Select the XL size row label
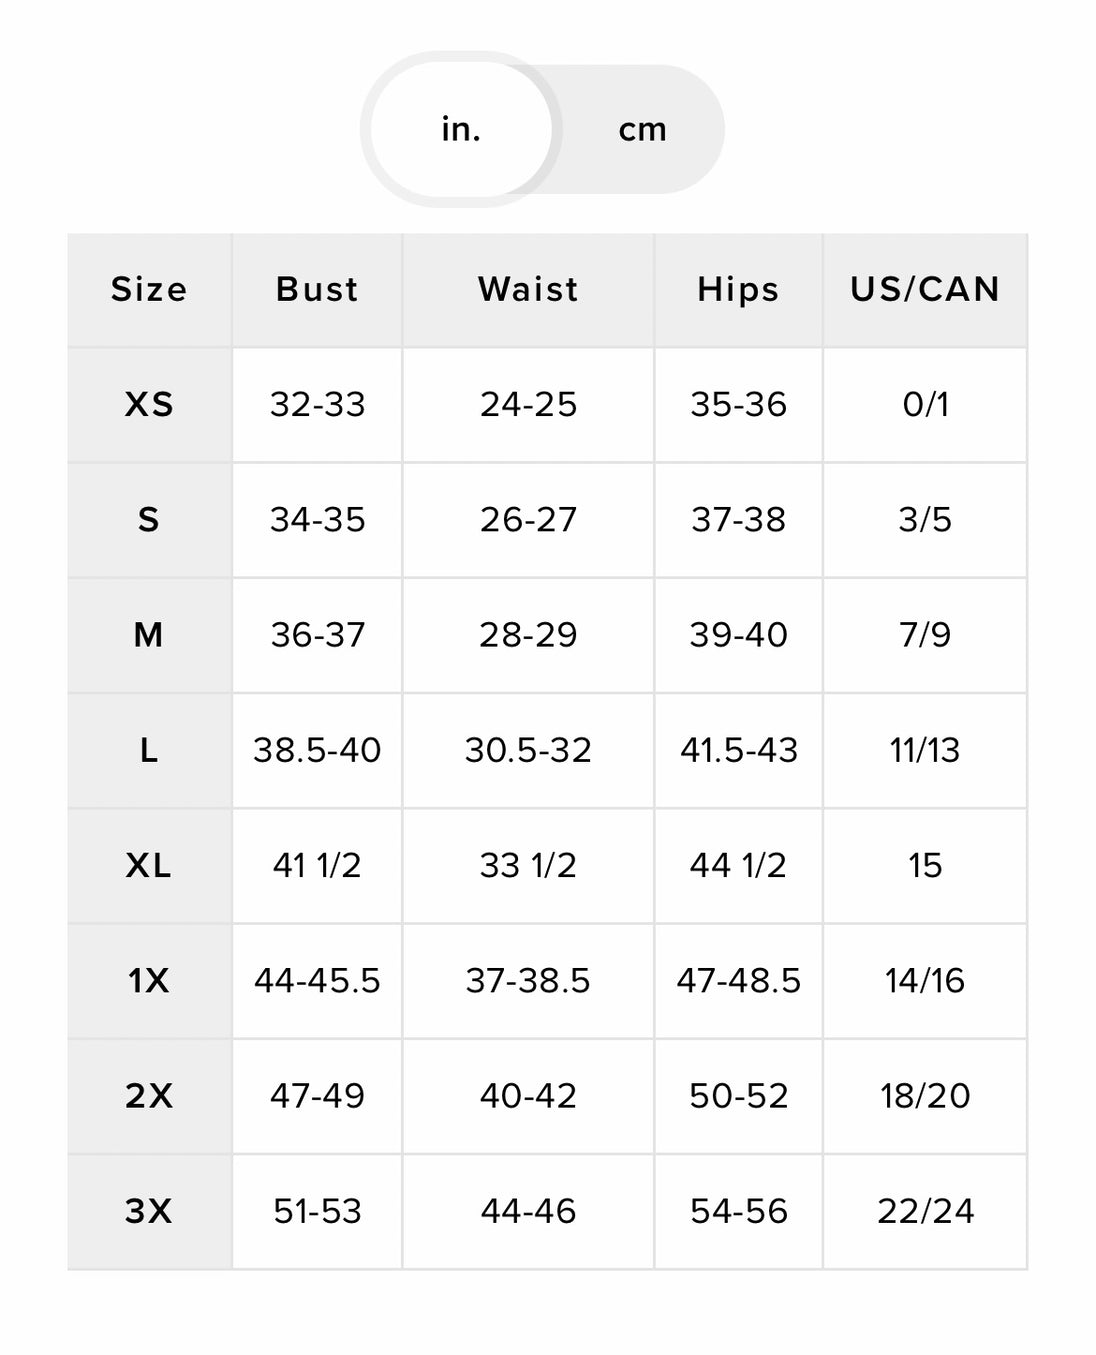1096x1355 pixels. click(149, 866)
